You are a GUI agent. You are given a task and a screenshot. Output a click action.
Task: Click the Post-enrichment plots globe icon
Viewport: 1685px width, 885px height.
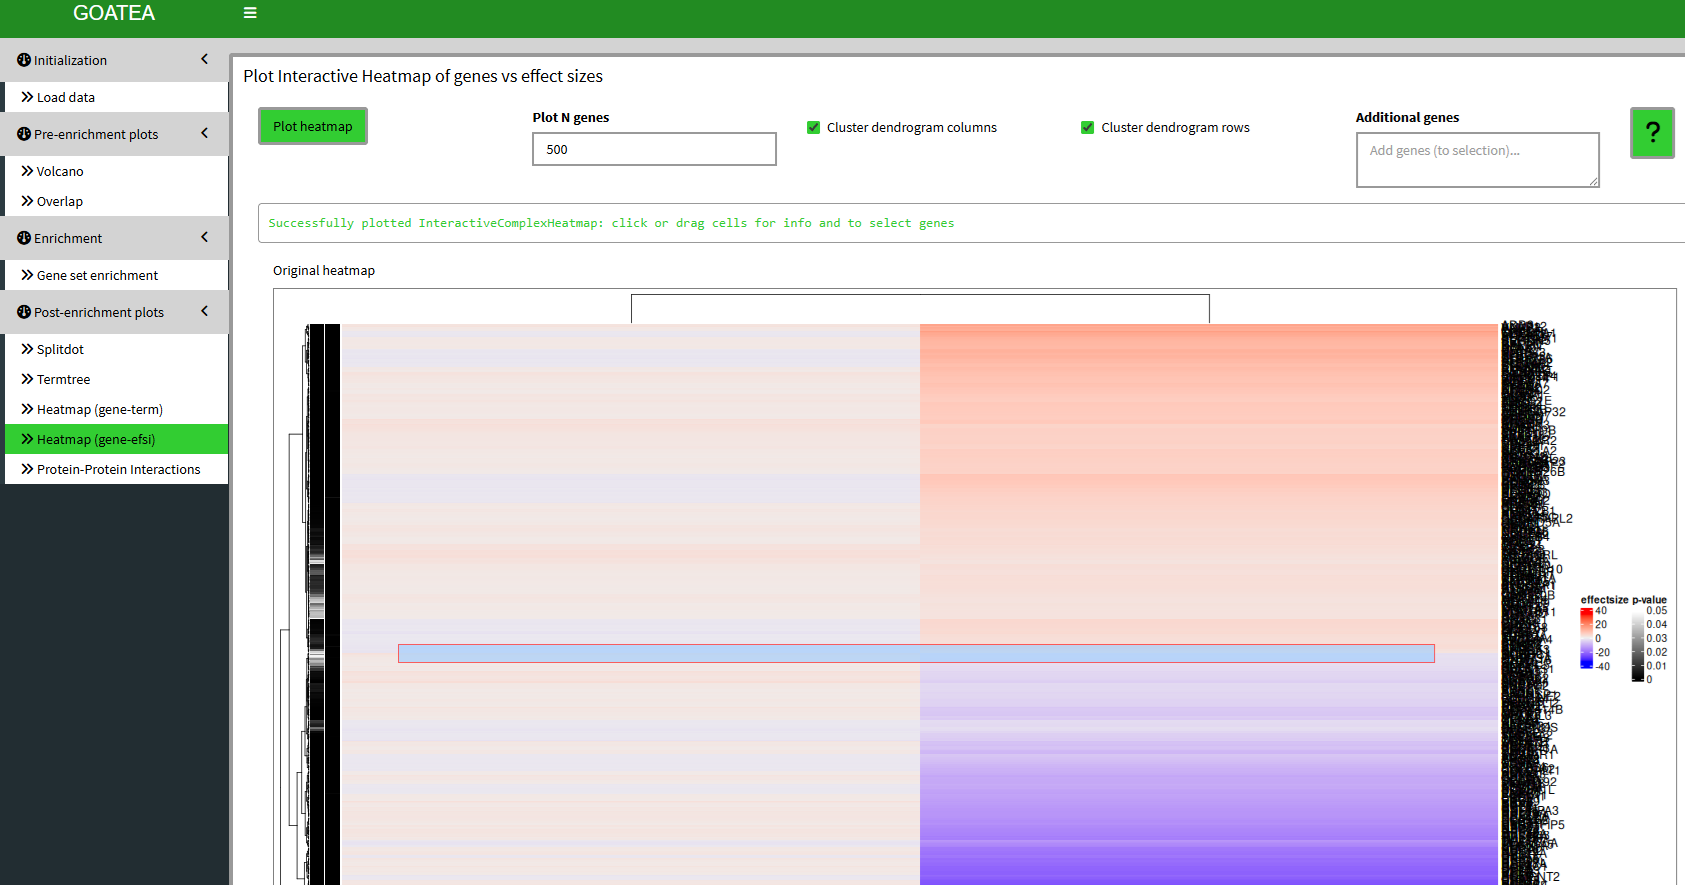pos(24,312)
